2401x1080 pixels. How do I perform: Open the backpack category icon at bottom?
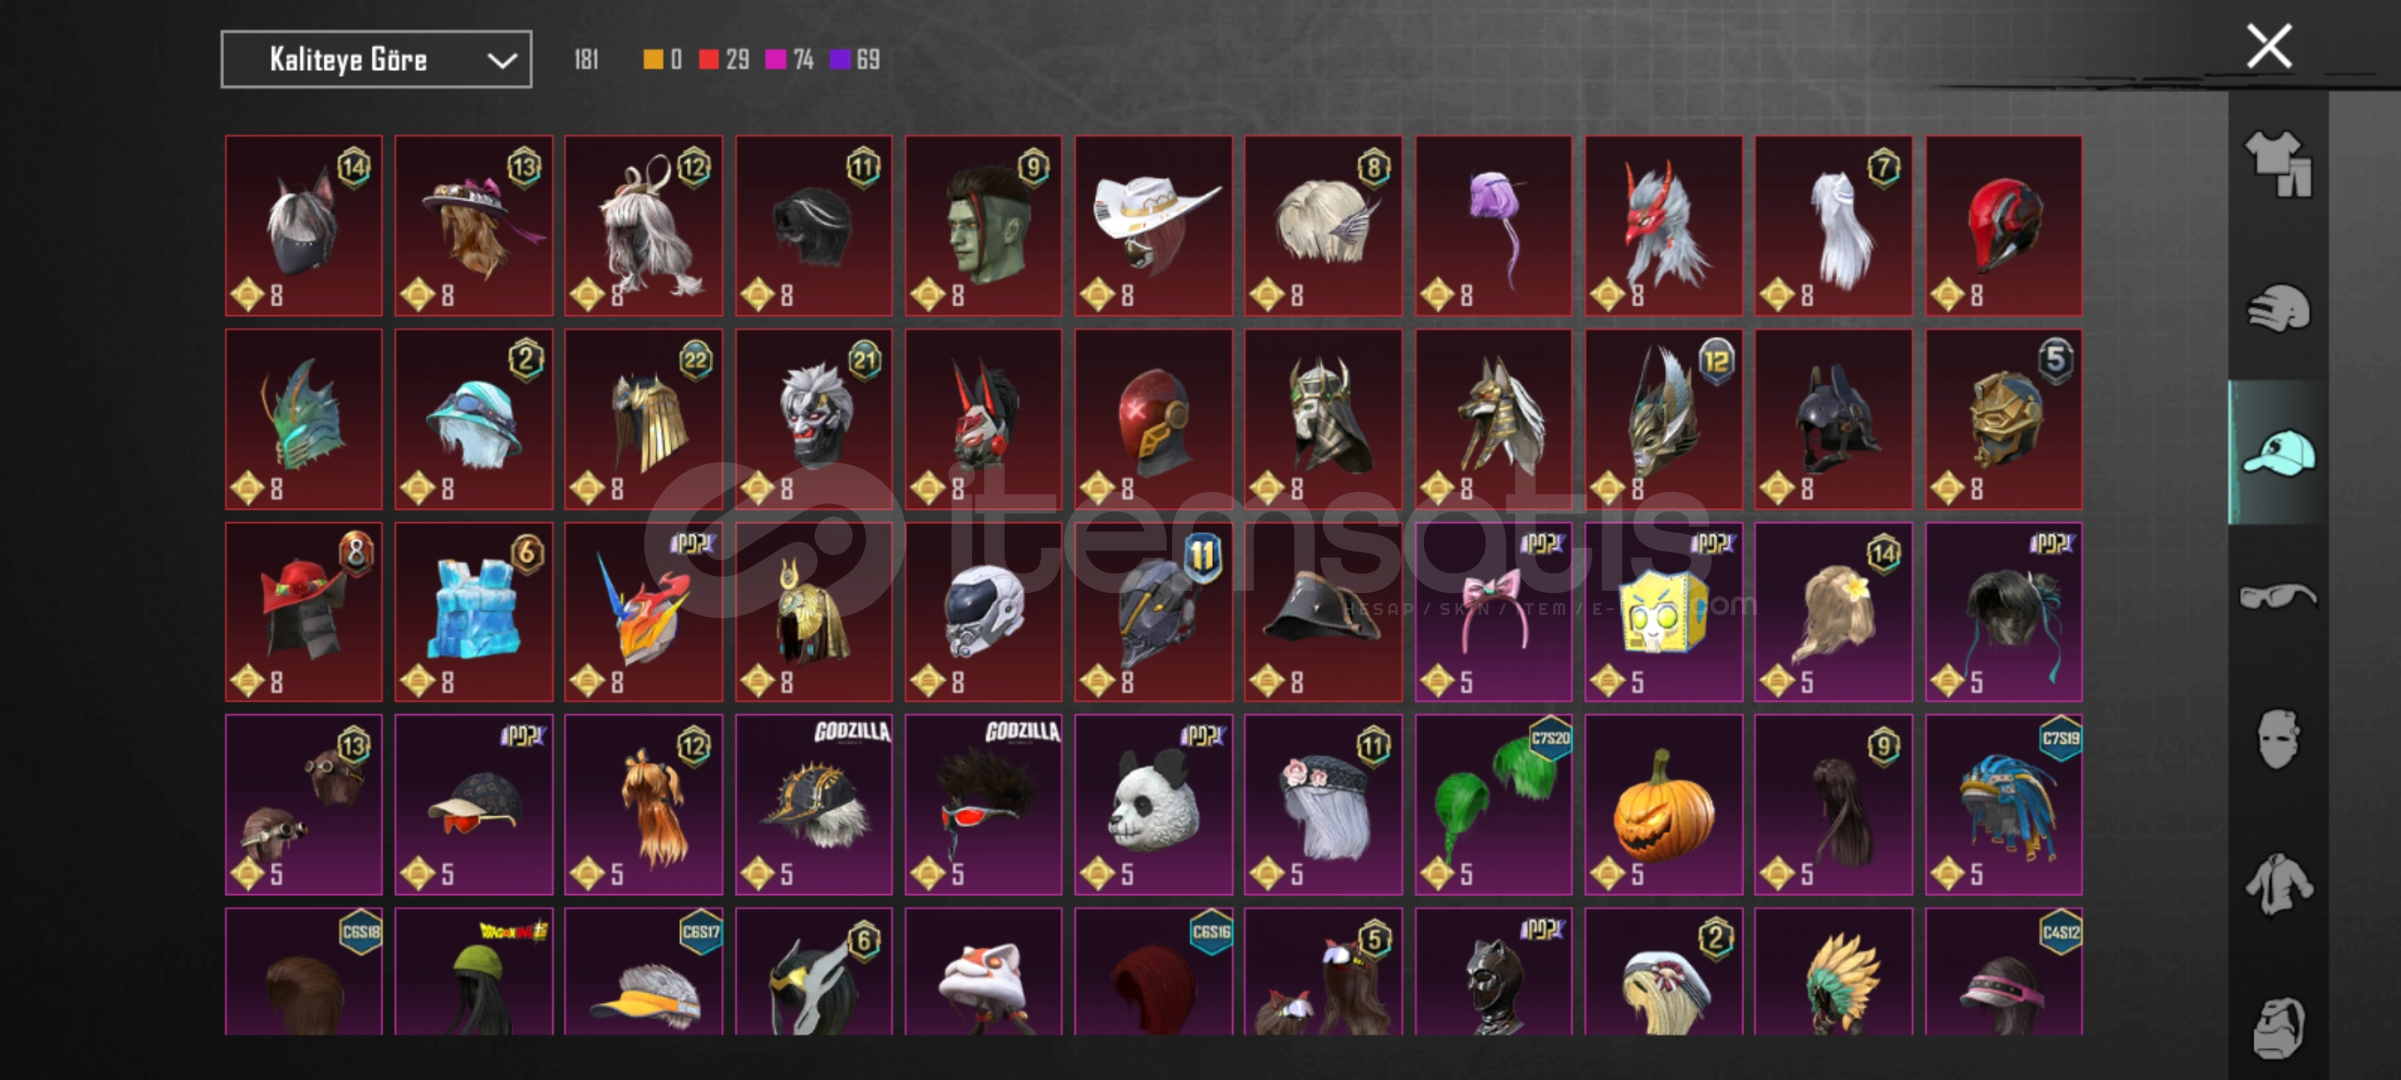click(2278, 1027)
